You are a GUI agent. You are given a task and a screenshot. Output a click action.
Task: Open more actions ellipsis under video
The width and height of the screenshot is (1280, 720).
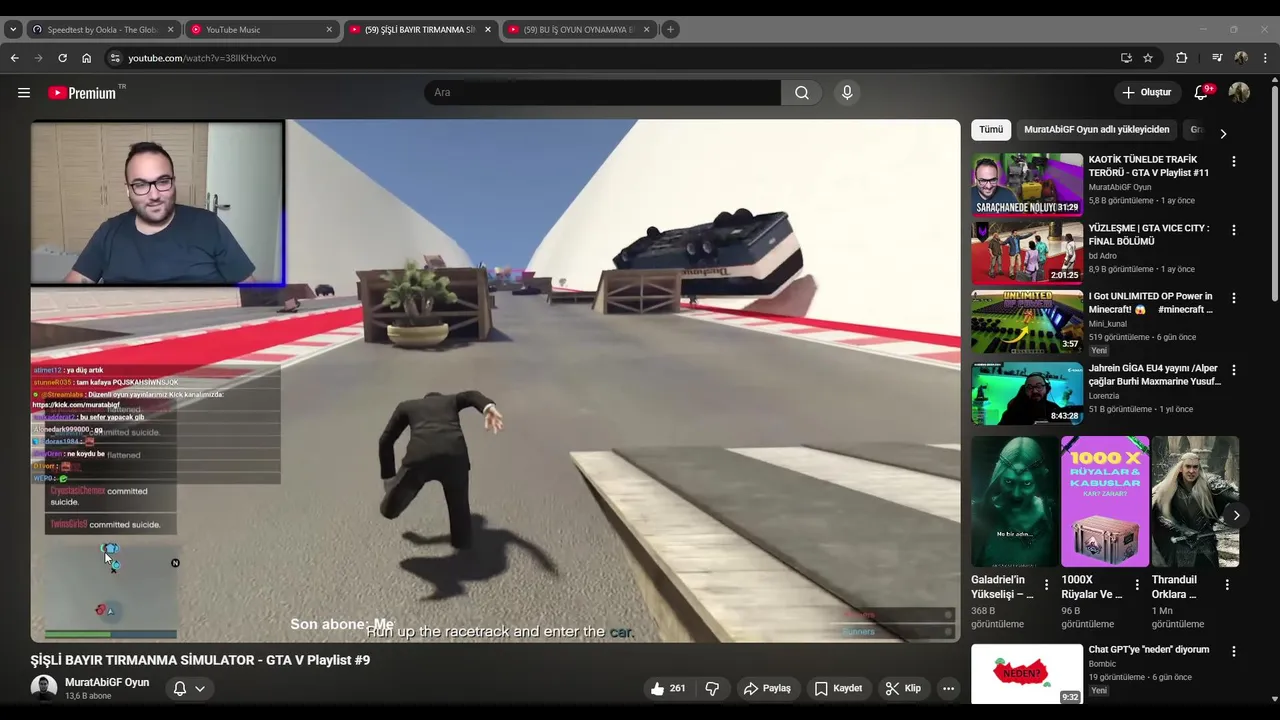click(x=948, y=688)
